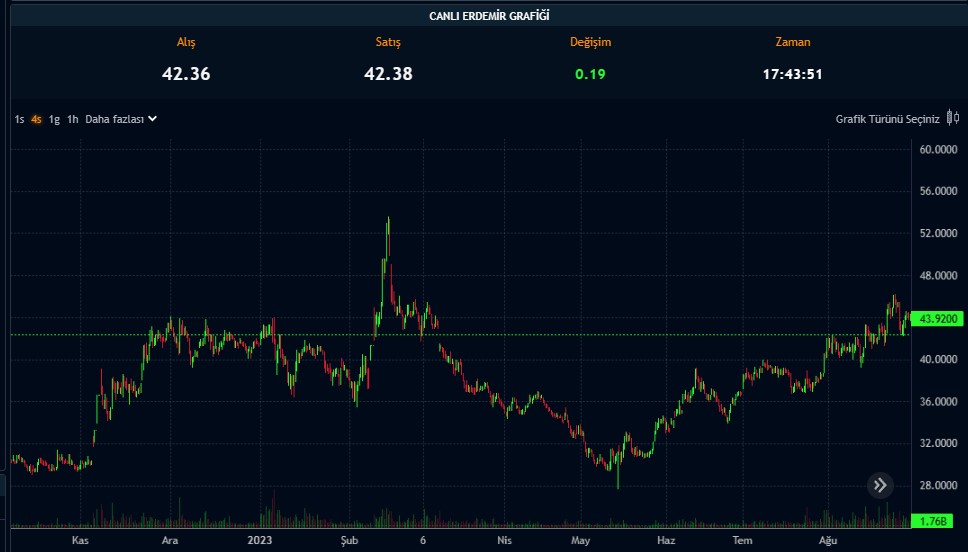The image size is (968, 552).
Task: Click the Değişim value 0.19
Action: pyautogui.click(x=590, y=73)
